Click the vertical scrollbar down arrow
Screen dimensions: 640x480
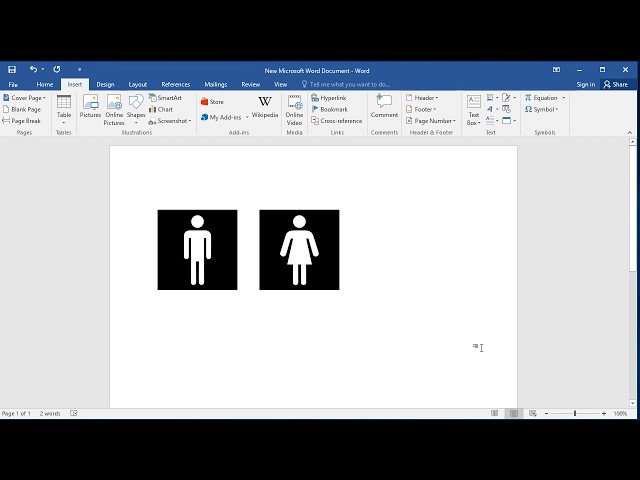click(633, 403)
